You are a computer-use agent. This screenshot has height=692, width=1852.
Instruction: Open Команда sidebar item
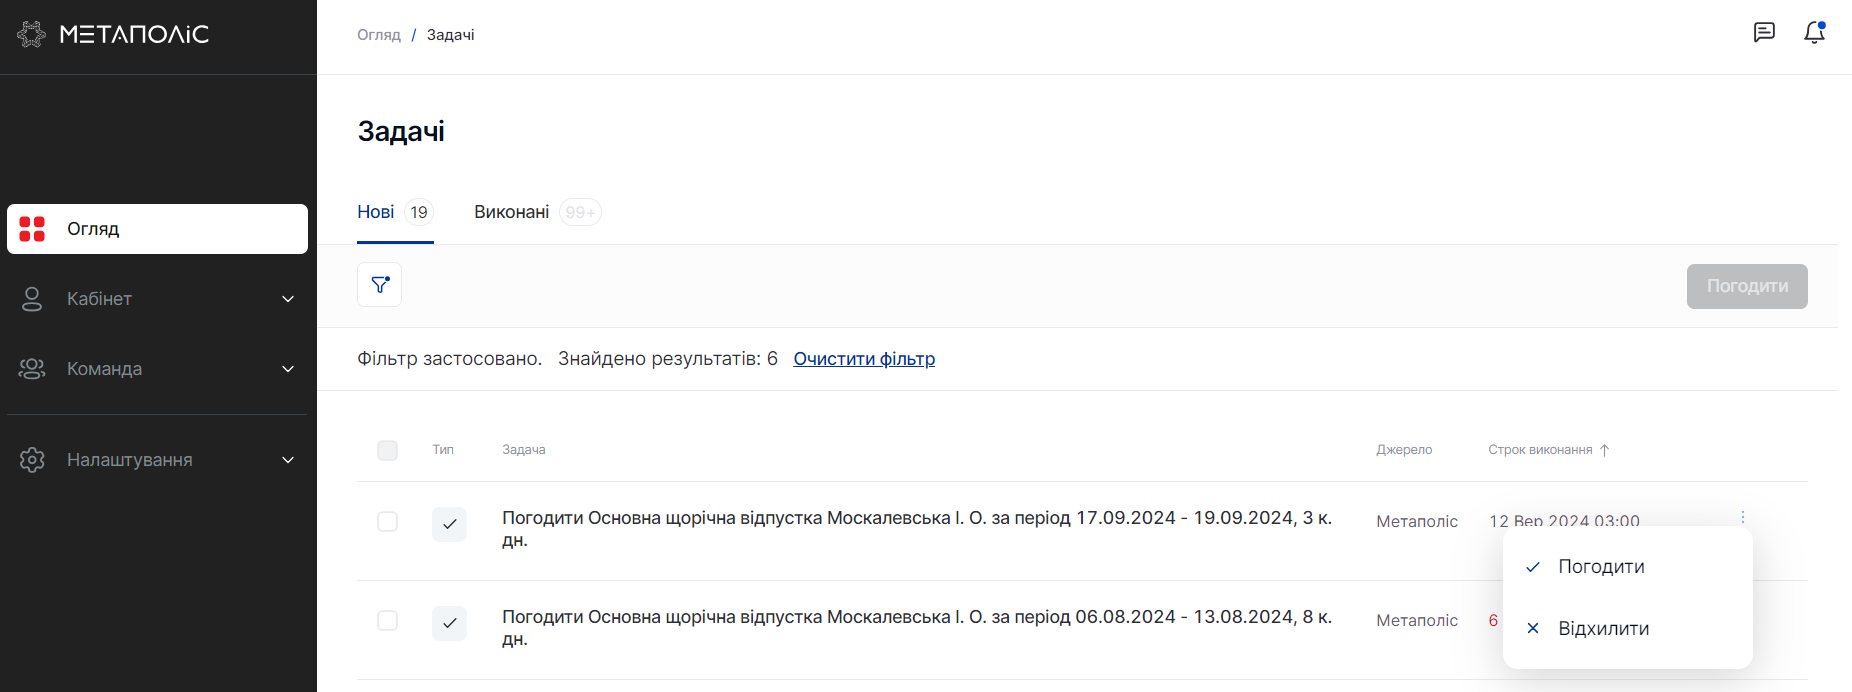(157, 369)
